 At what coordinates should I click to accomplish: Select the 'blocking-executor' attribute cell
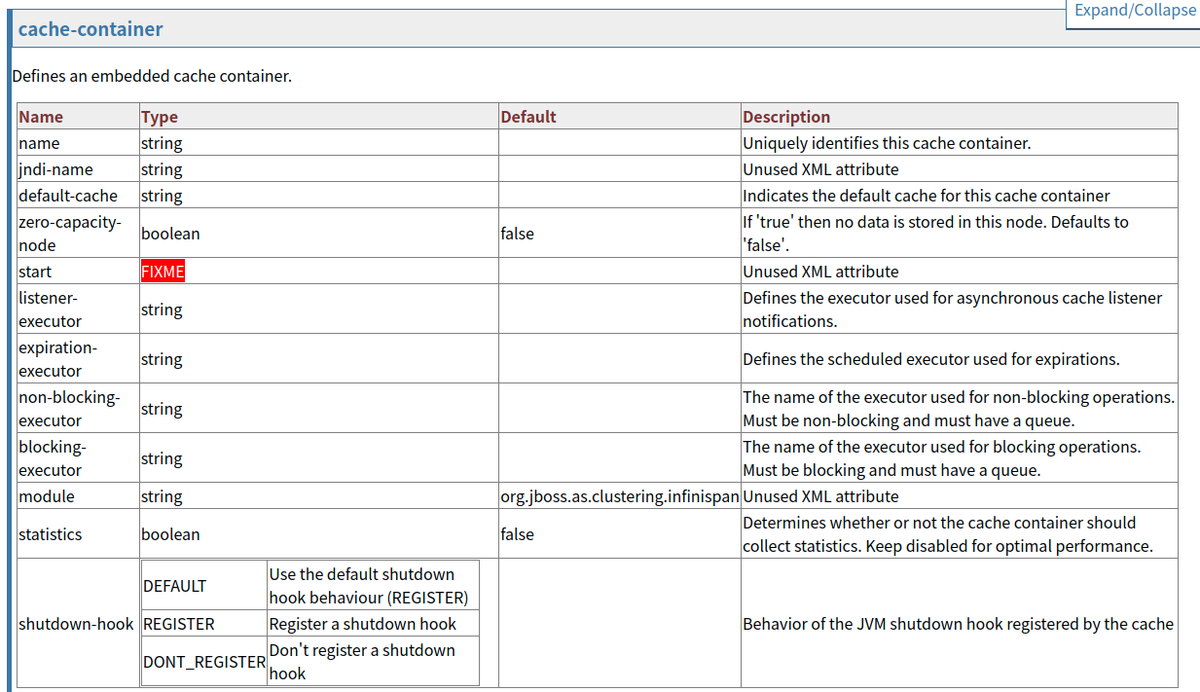point(78,458)
